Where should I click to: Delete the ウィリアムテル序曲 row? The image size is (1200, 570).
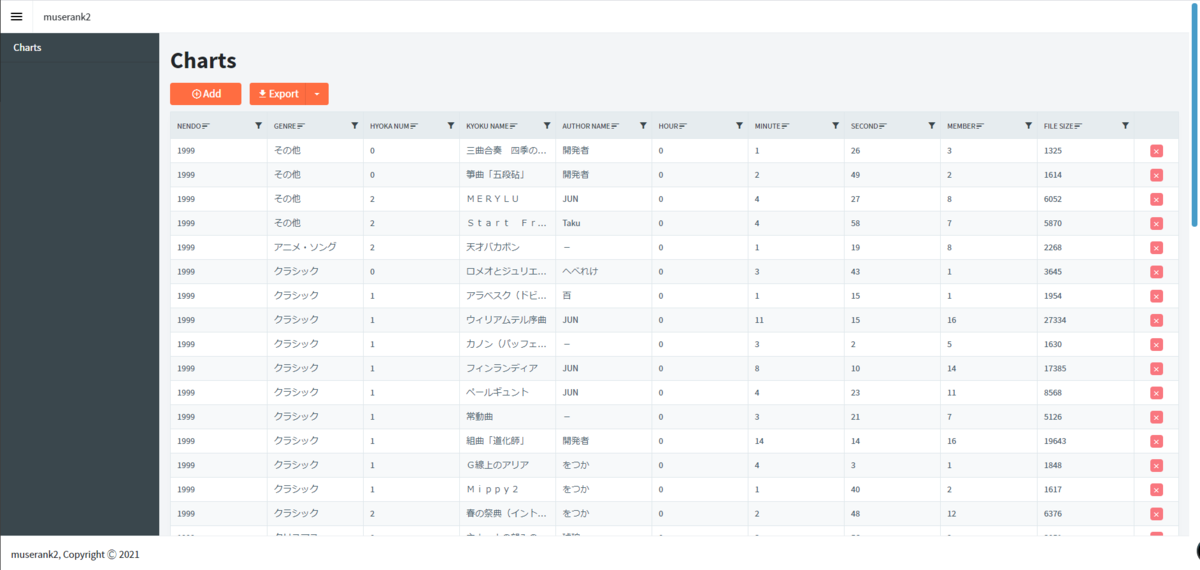click(x=1156, y=320)
